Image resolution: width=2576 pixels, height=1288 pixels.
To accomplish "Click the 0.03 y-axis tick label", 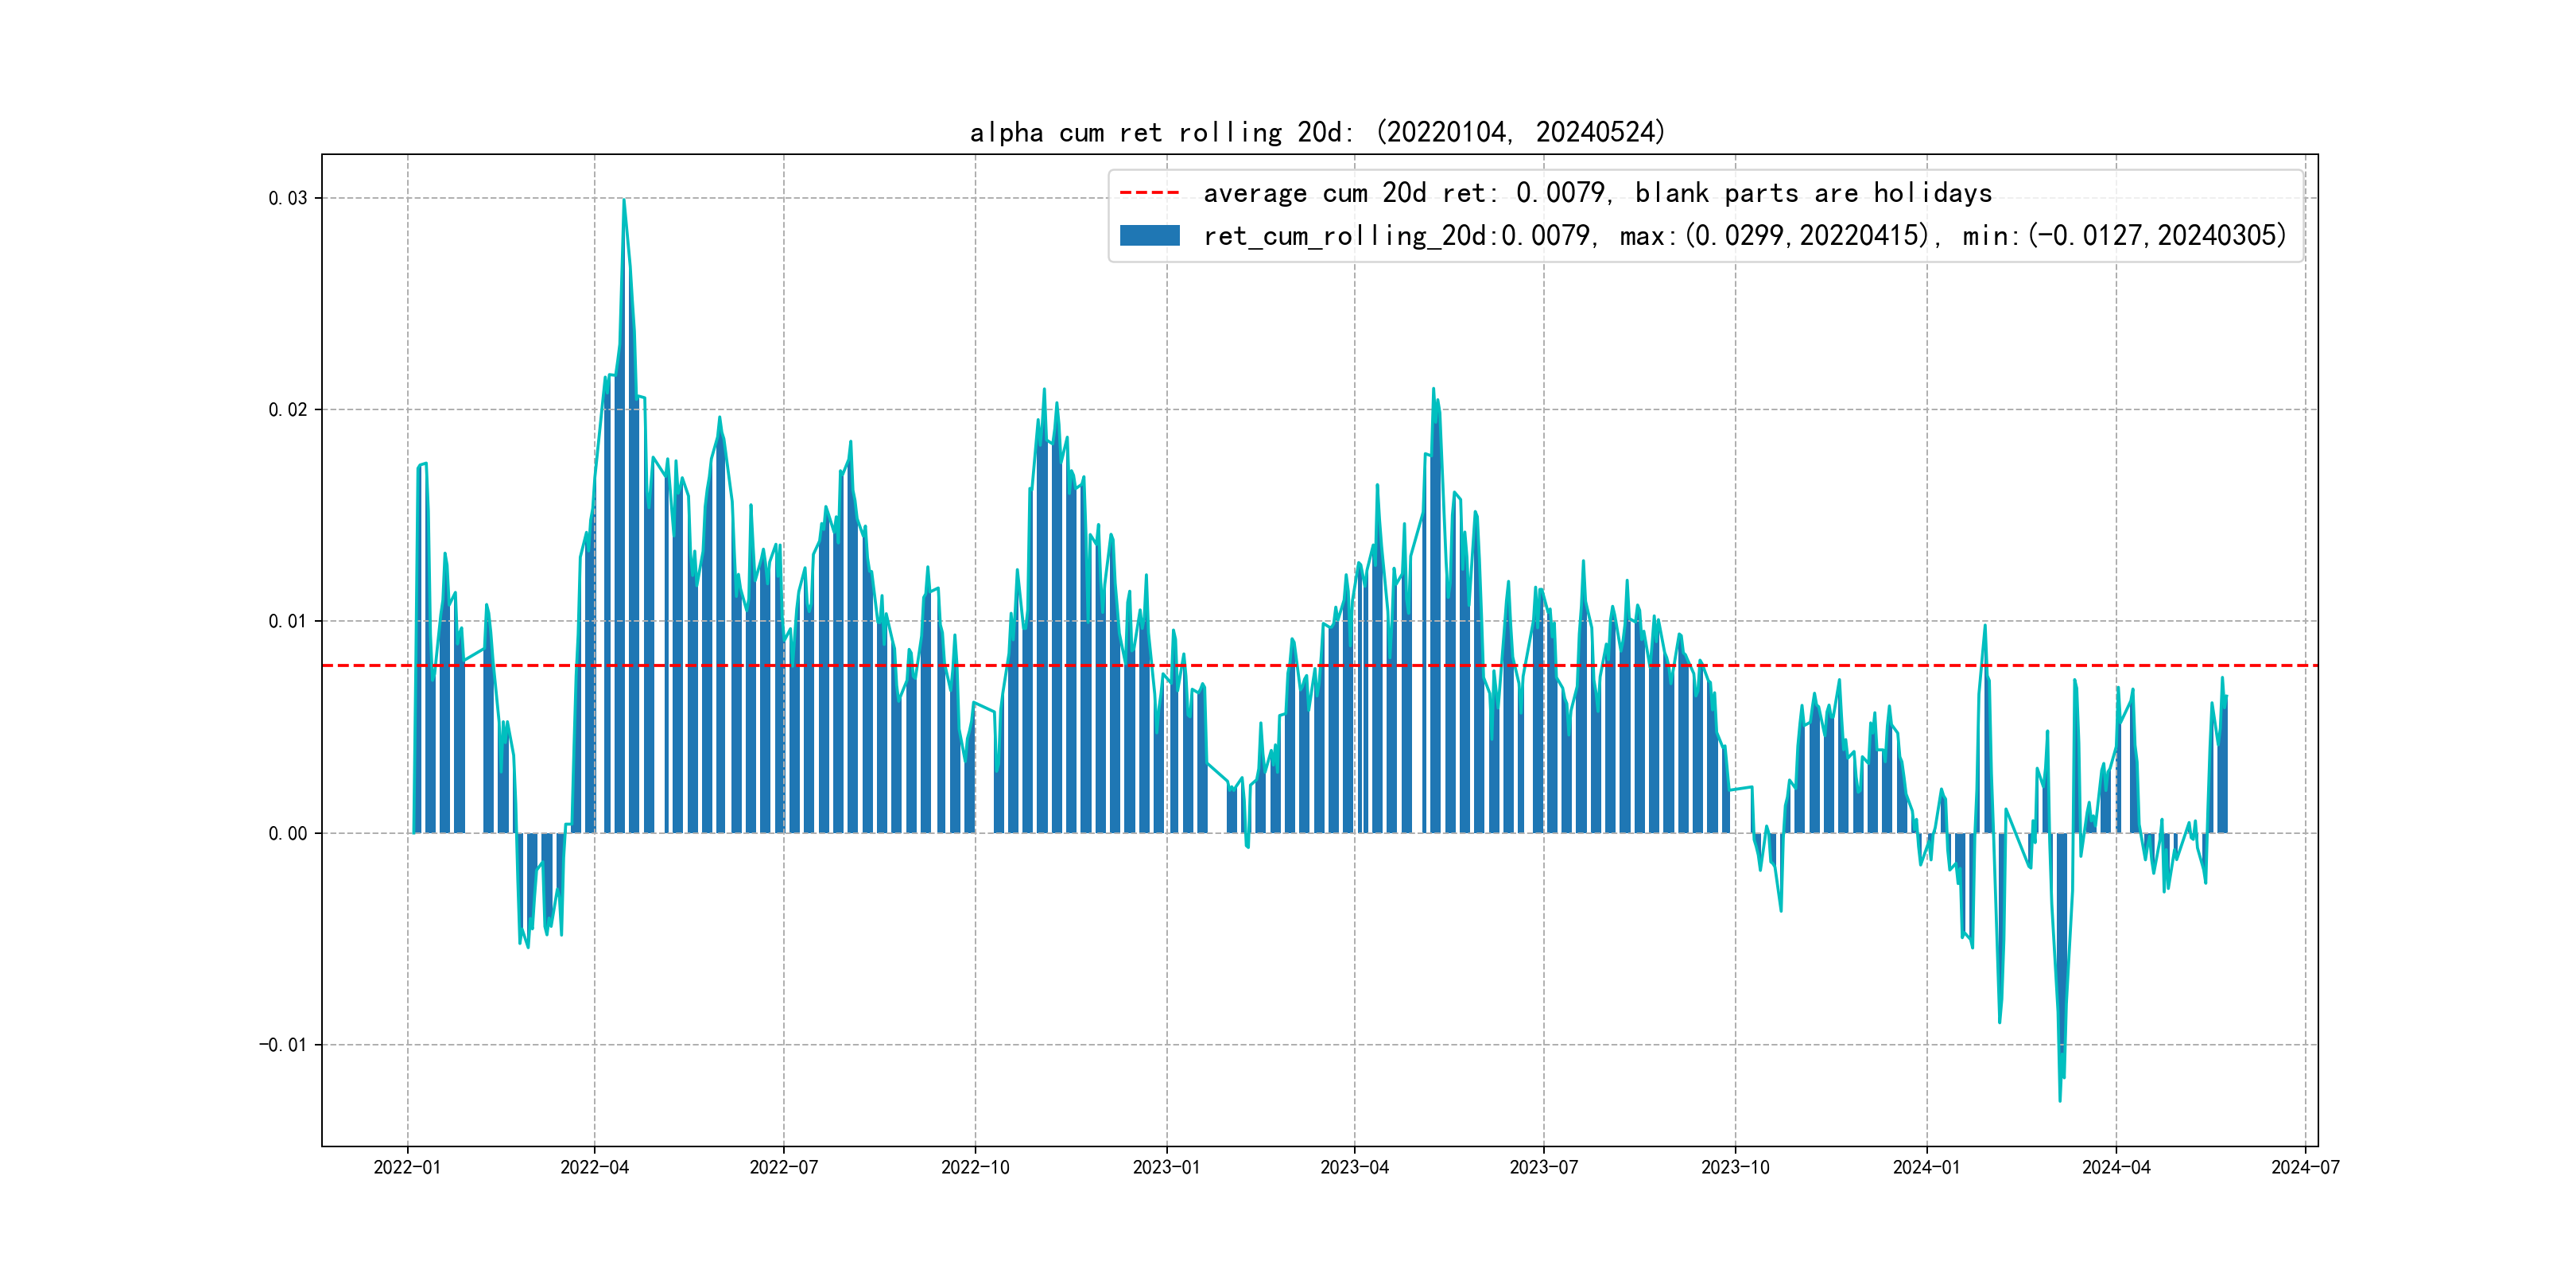I will click(287, 198).
